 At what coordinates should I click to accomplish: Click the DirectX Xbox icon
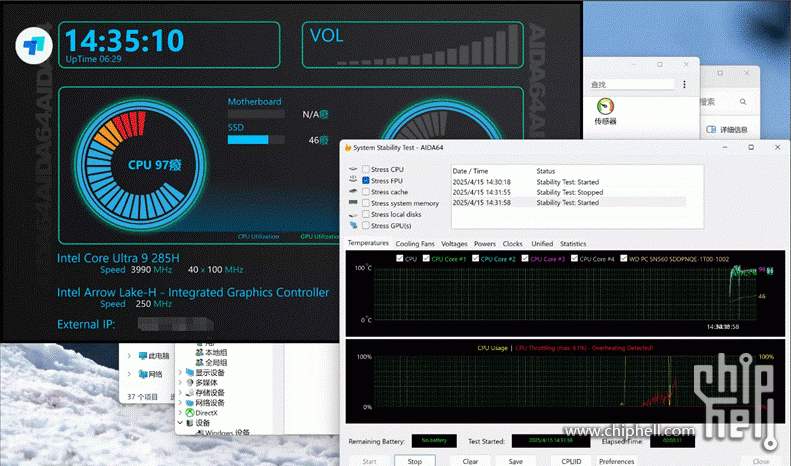click(x=190, y=413)
